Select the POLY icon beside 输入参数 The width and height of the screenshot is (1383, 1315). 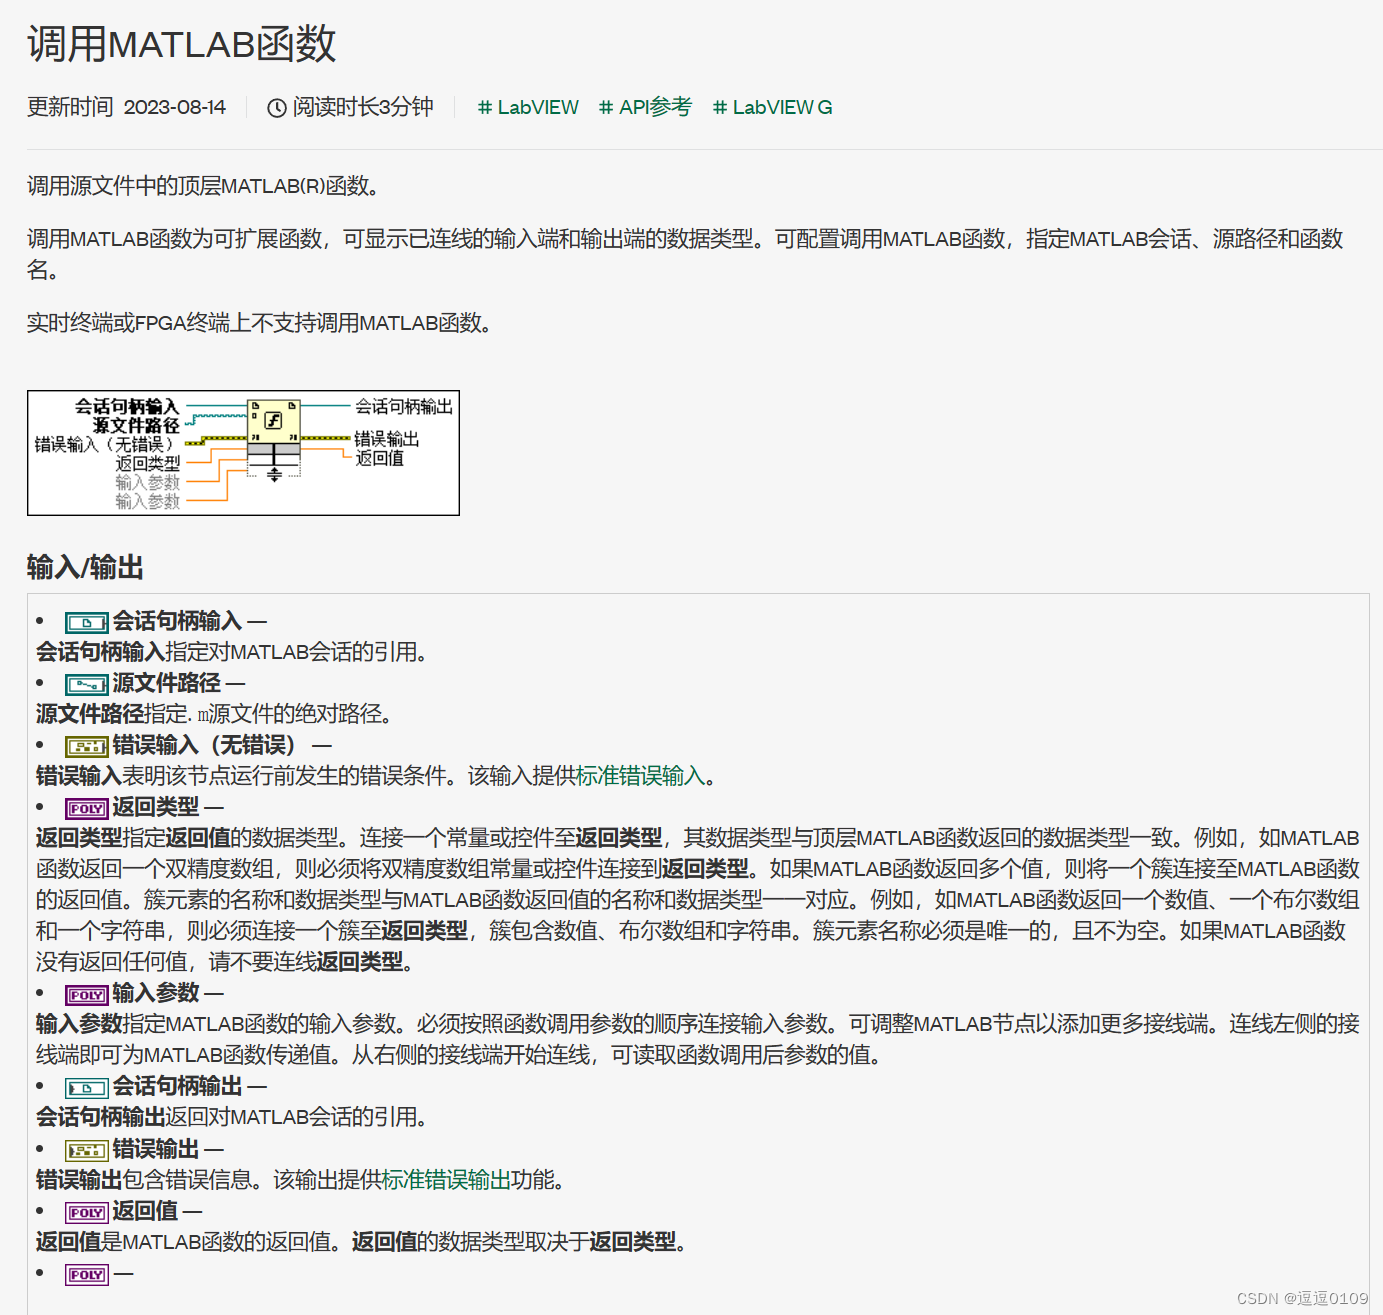tap(86, 994)
